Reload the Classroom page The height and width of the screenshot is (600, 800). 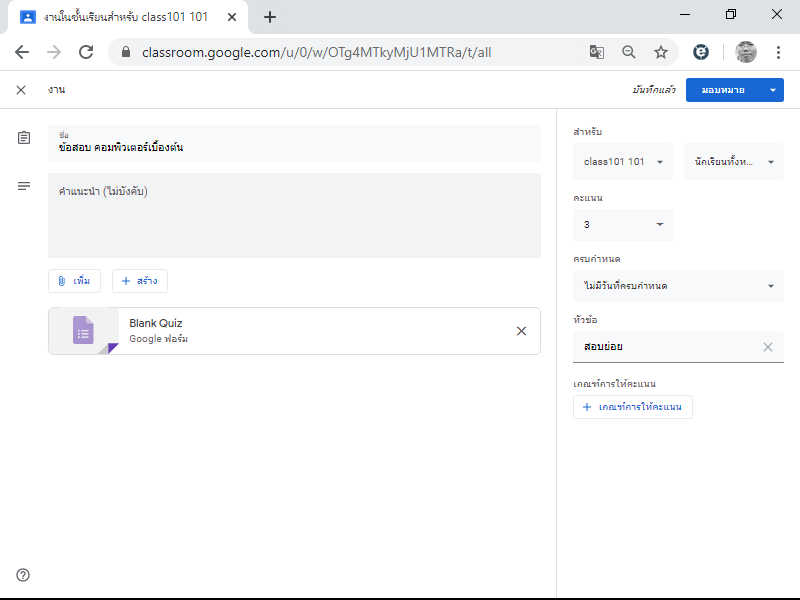(86, 52)
